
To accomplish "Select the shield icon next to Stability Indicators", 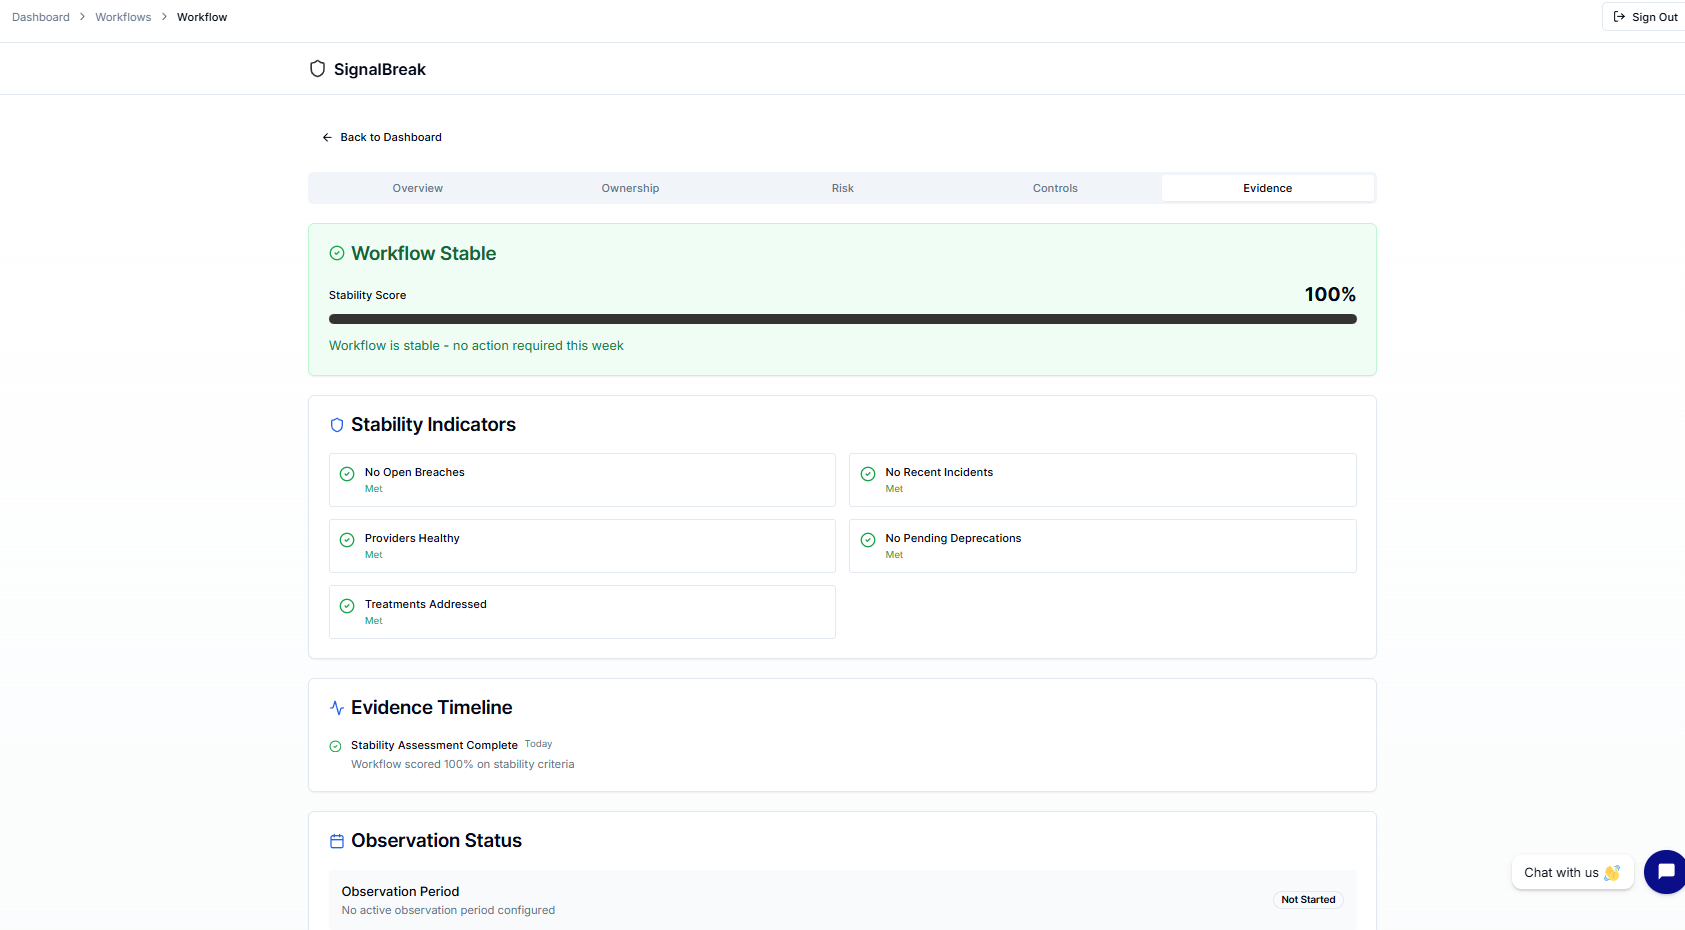I will tap(337, 424).
